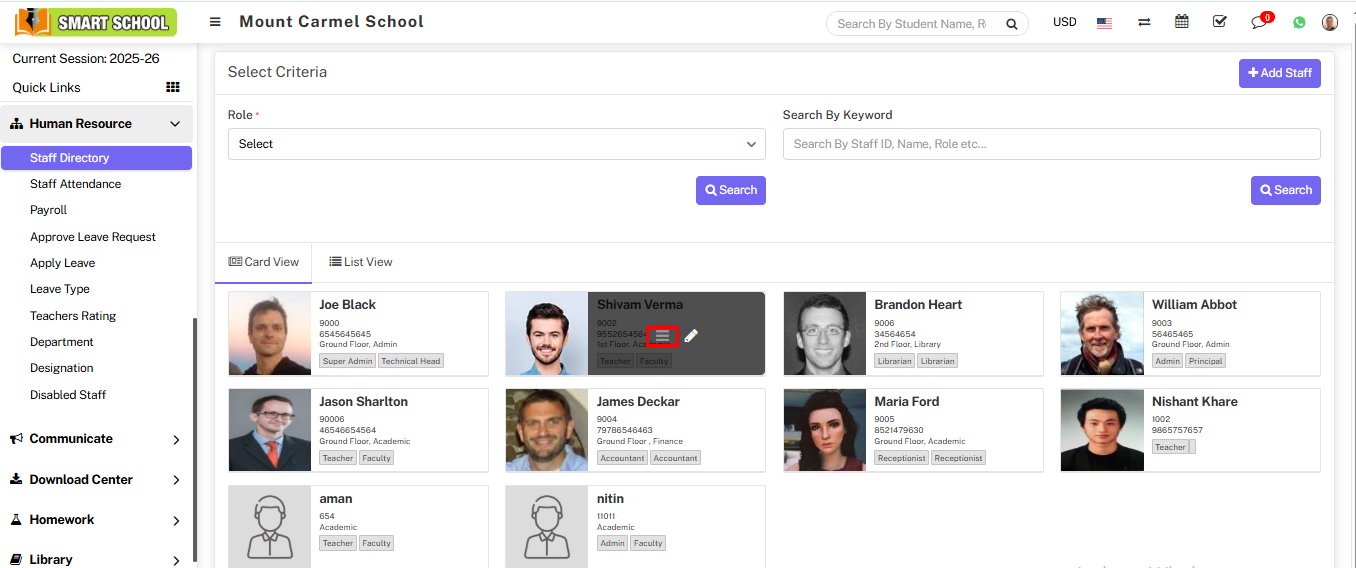Viewport: 1356px width, 568px height.
Task: Open the calendar icon in header
Action: (x=1182, y=22)
